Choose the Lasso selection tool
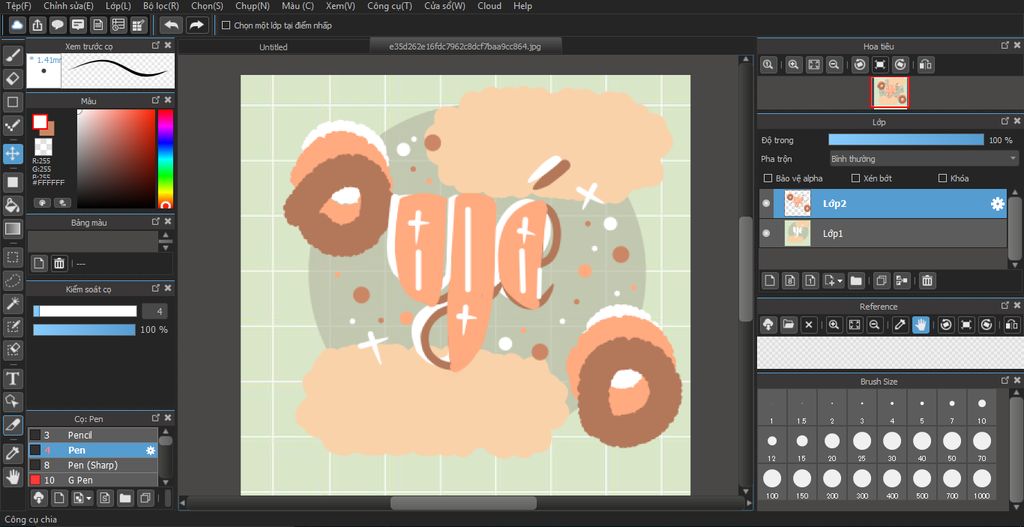 13,280
